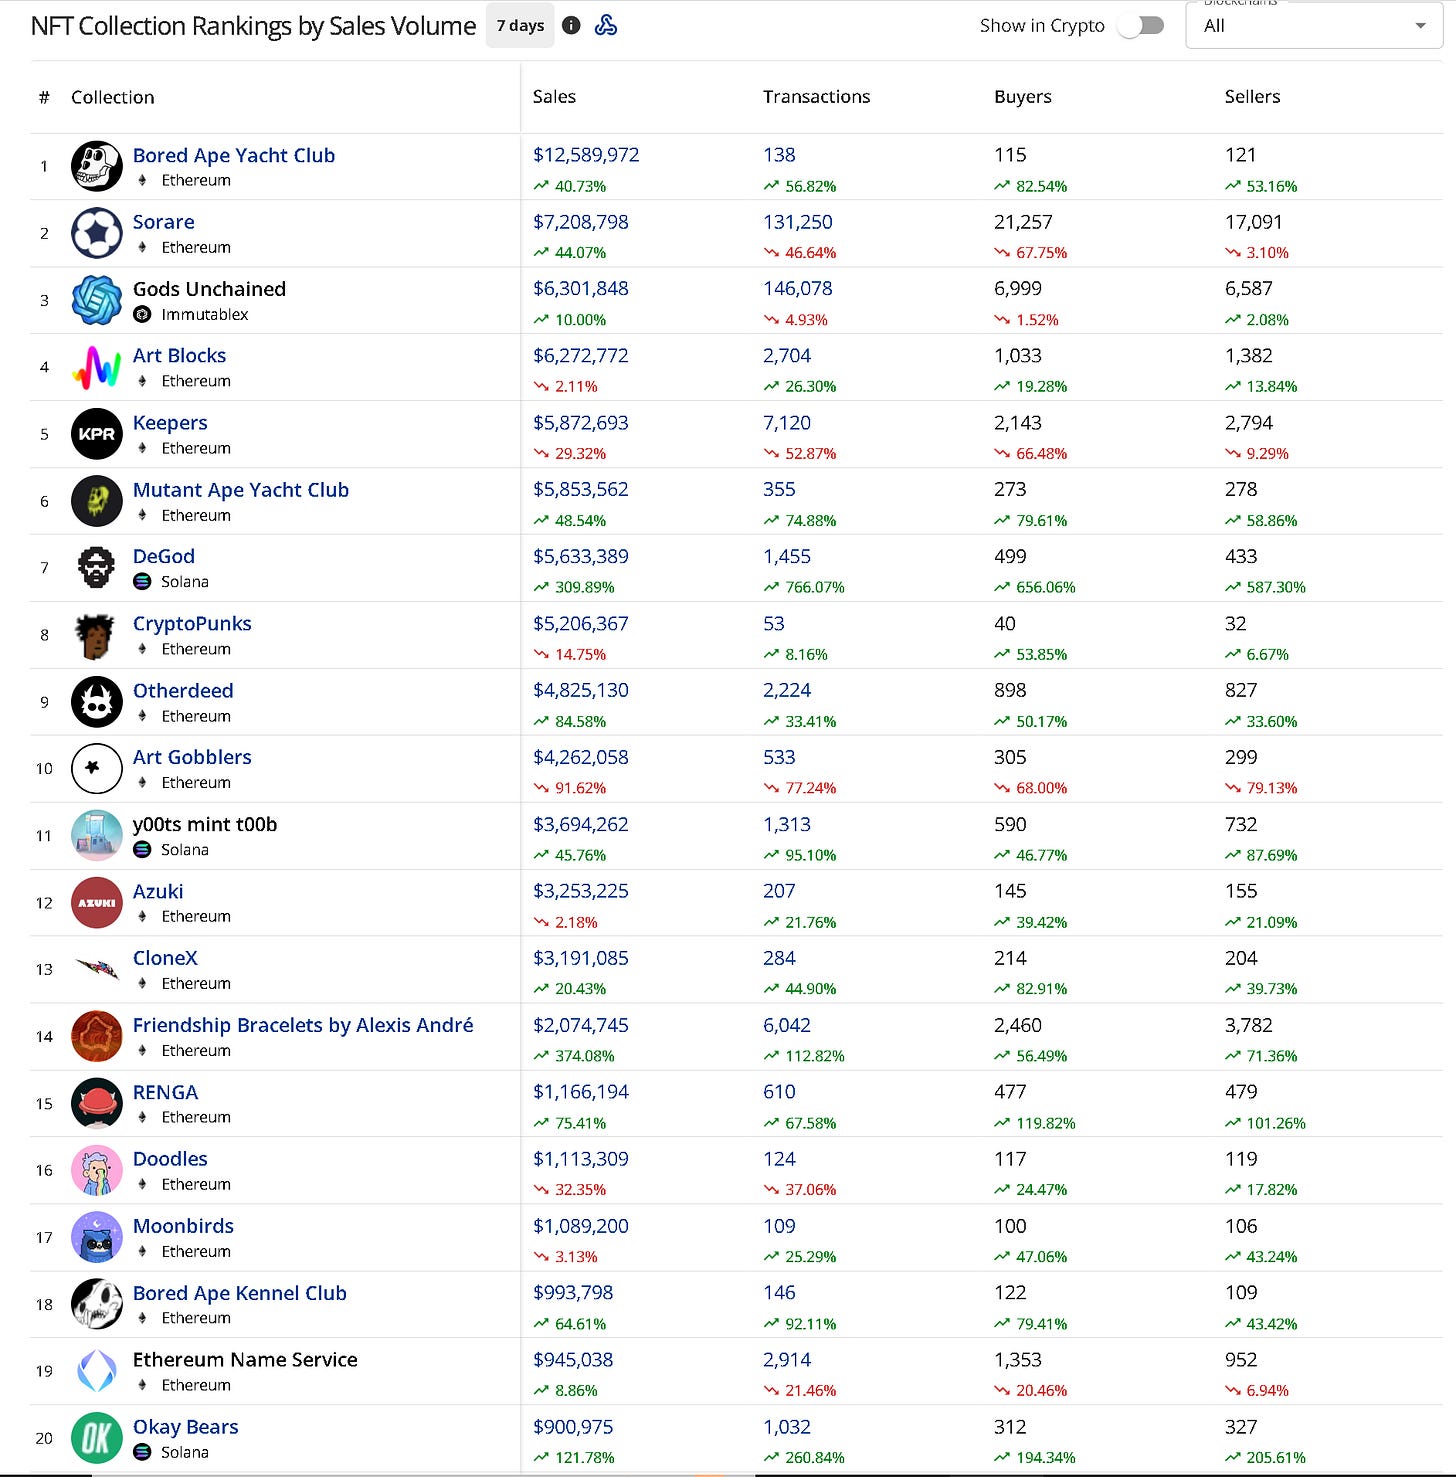The width and height of the screenshot is (1456, 1477).
Task: Click the Ethereum Name Service collection name
Action: pos(245,1360)
